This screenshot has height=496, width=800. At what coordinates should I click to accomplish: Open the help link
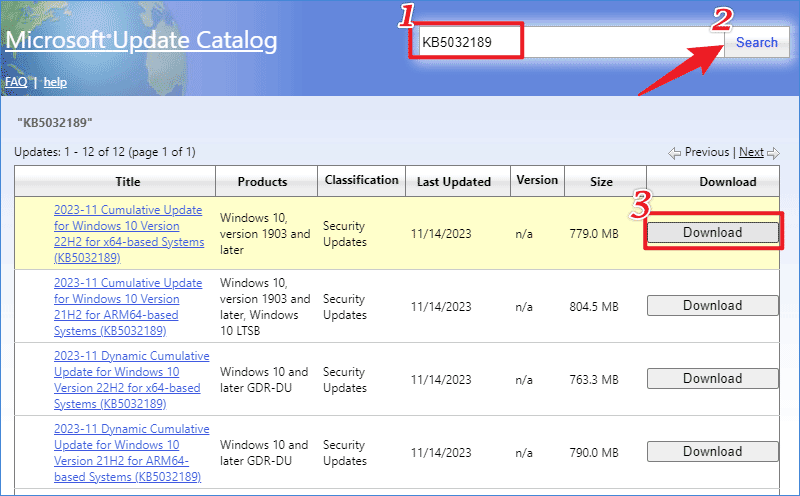click(x=55, y=82)
